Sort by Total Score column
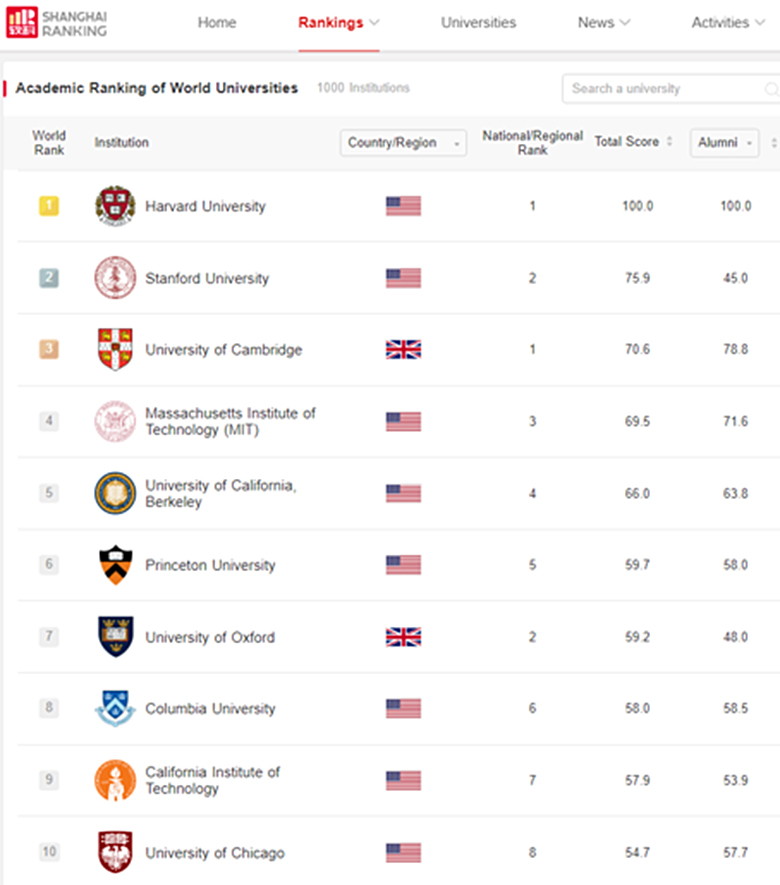This screenshot has height=885, width=780. pyautogui.click(x=633, y=142)
